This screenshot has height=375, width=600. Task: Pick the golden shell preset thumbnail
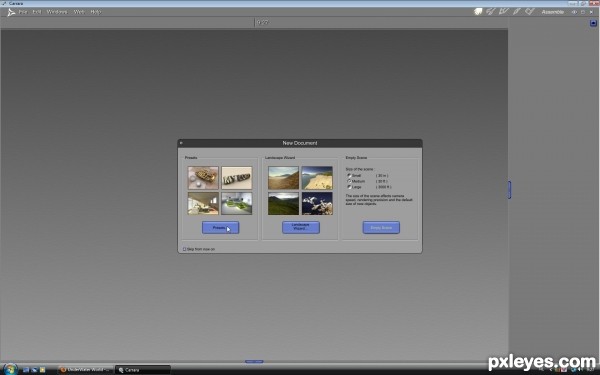[x=203, y=178]
